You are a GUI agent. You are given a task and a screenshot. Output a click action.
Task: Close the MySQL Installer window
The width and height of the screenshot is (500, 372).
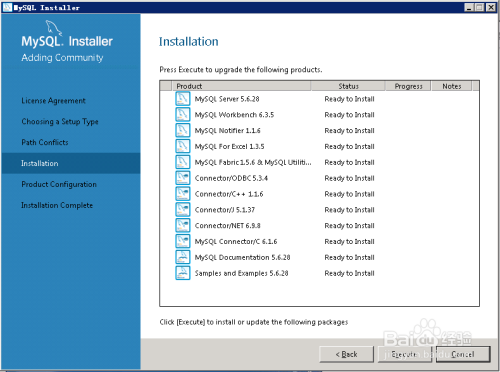coord(491,7)
